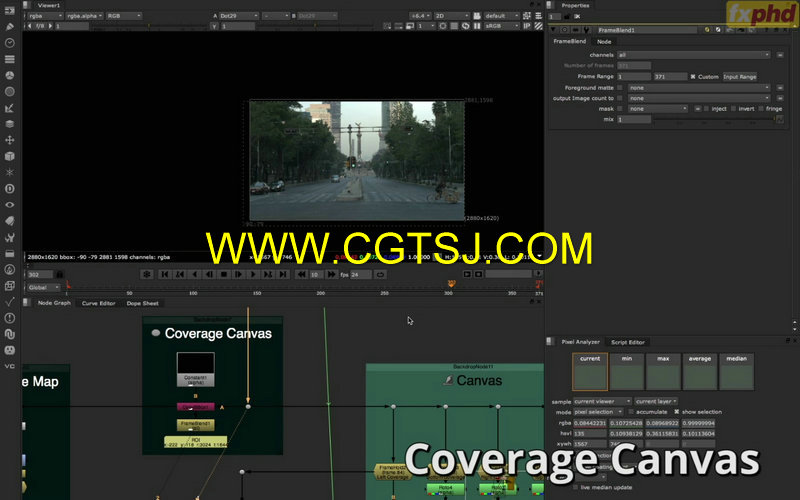Check the inject option
This screenshot has height=500, width=800.
[707, 109]
